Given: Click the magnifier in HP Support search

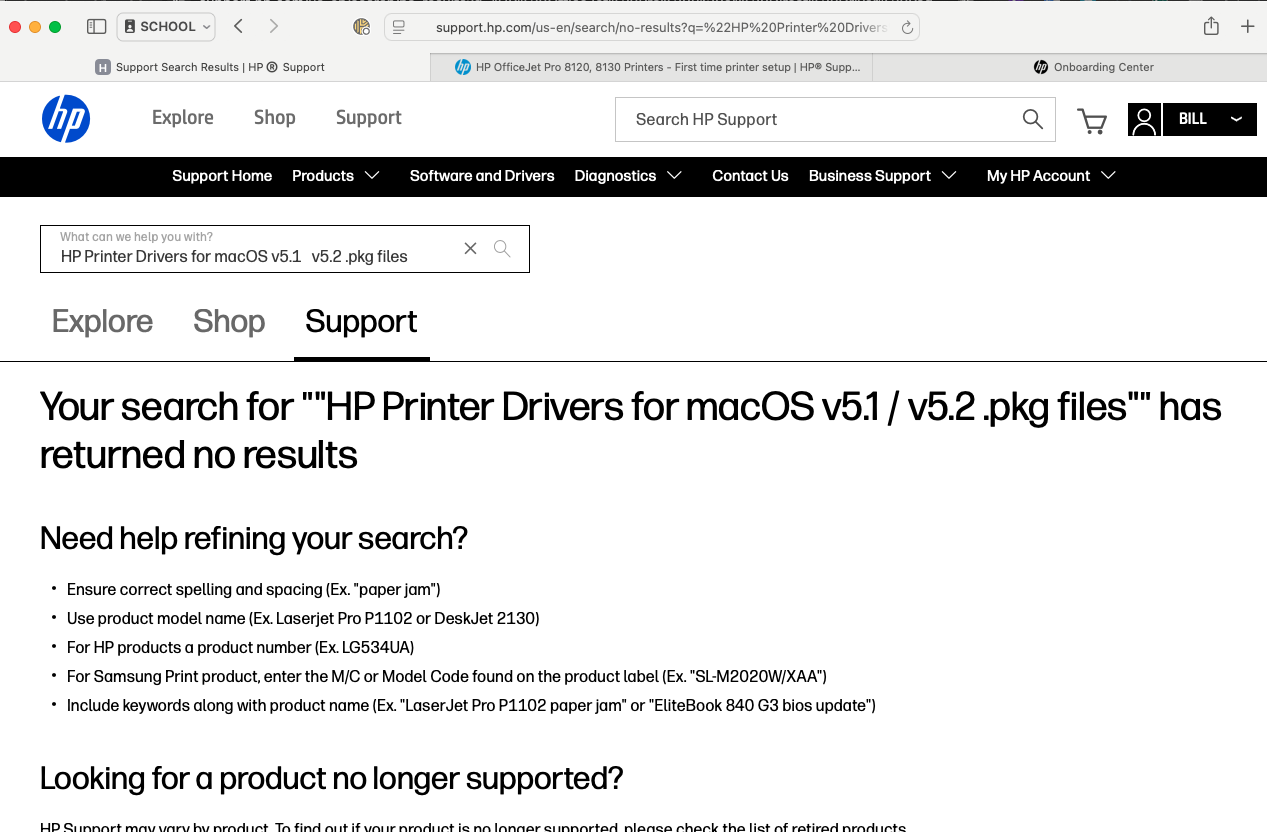Looking at the screenshot, I should click(x=1032, y=119).
